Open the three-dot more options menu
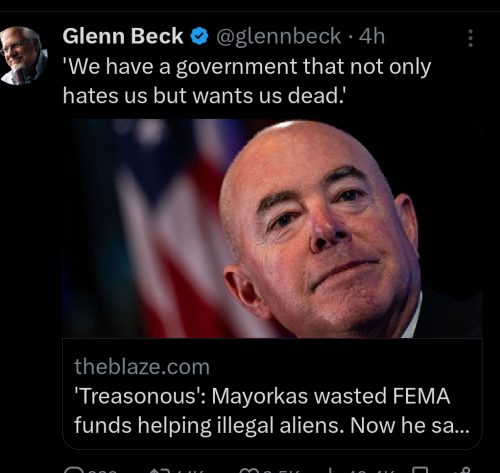 (470, 38)
